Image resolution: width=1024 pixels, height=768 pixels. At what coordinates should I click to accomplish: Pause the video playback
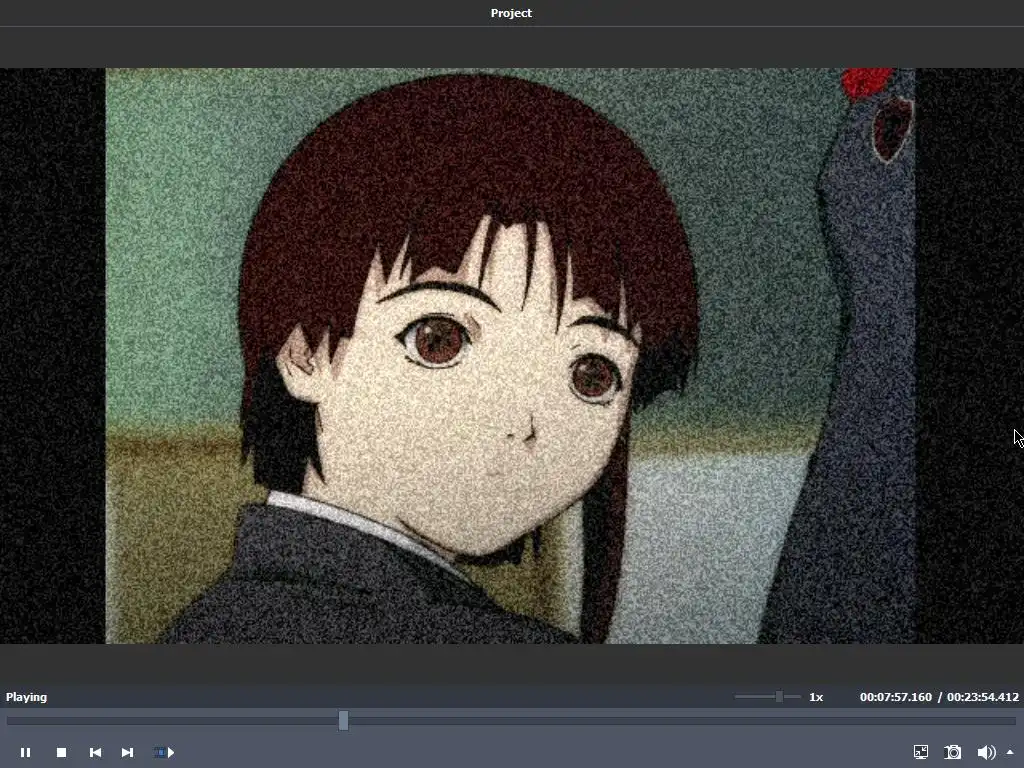pos(25,752)
